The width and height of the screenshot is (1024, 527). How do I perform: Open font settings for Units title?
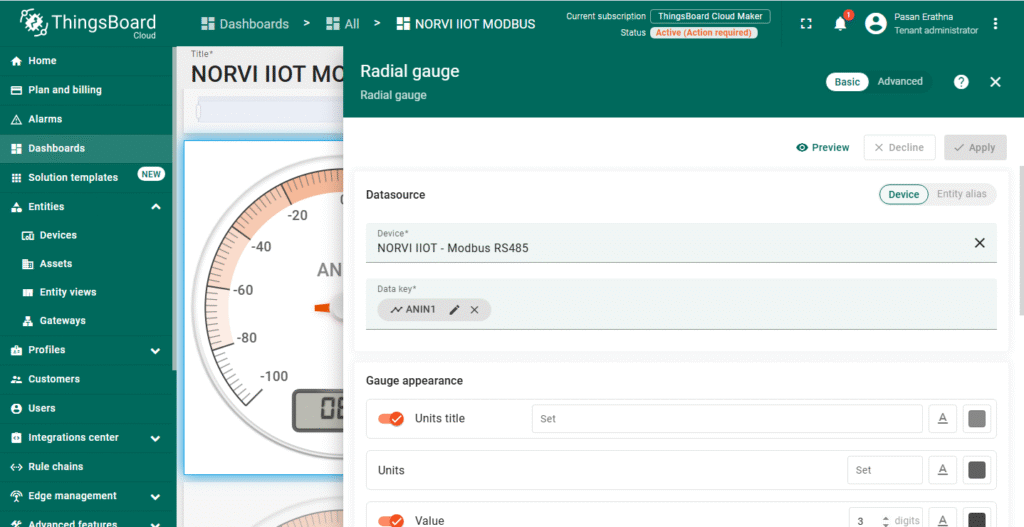click(x=942, y=419)
